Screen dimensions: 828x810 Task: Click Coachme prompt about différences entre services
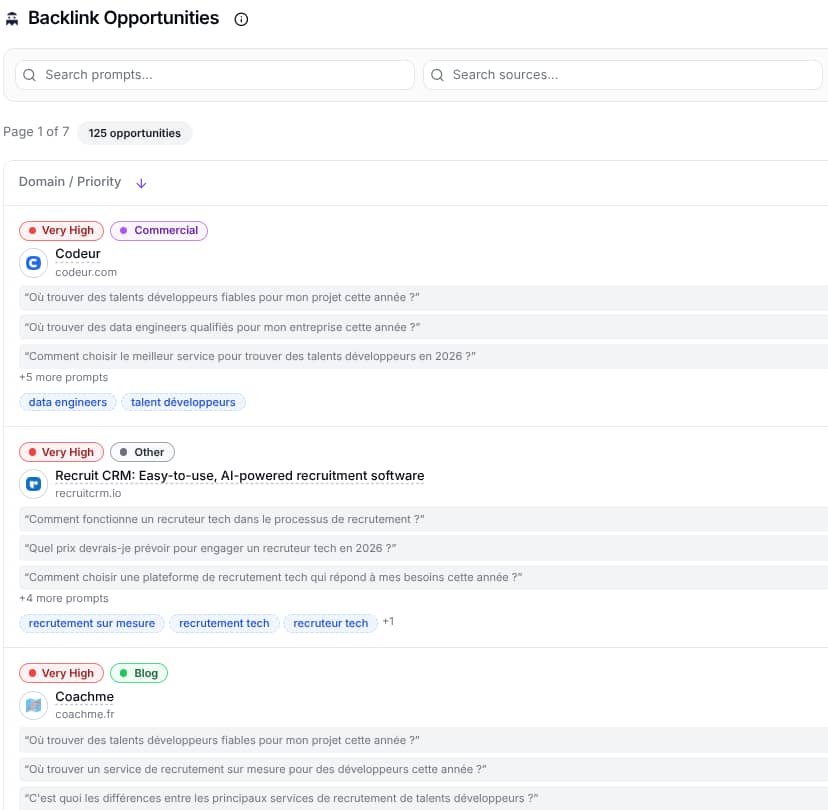pyautogui.click(x=424, y=798)
